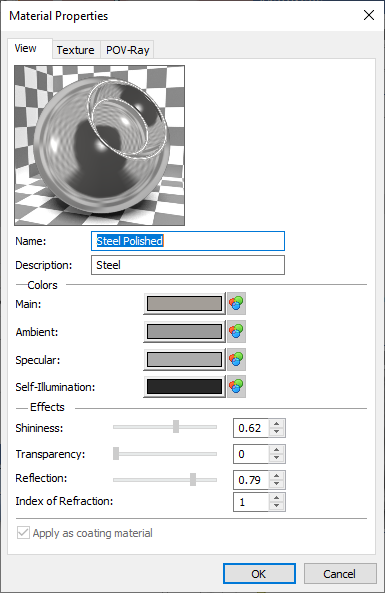
Task: Increase Index of Refraction with up arrow
Action: [x=277, y=498]
